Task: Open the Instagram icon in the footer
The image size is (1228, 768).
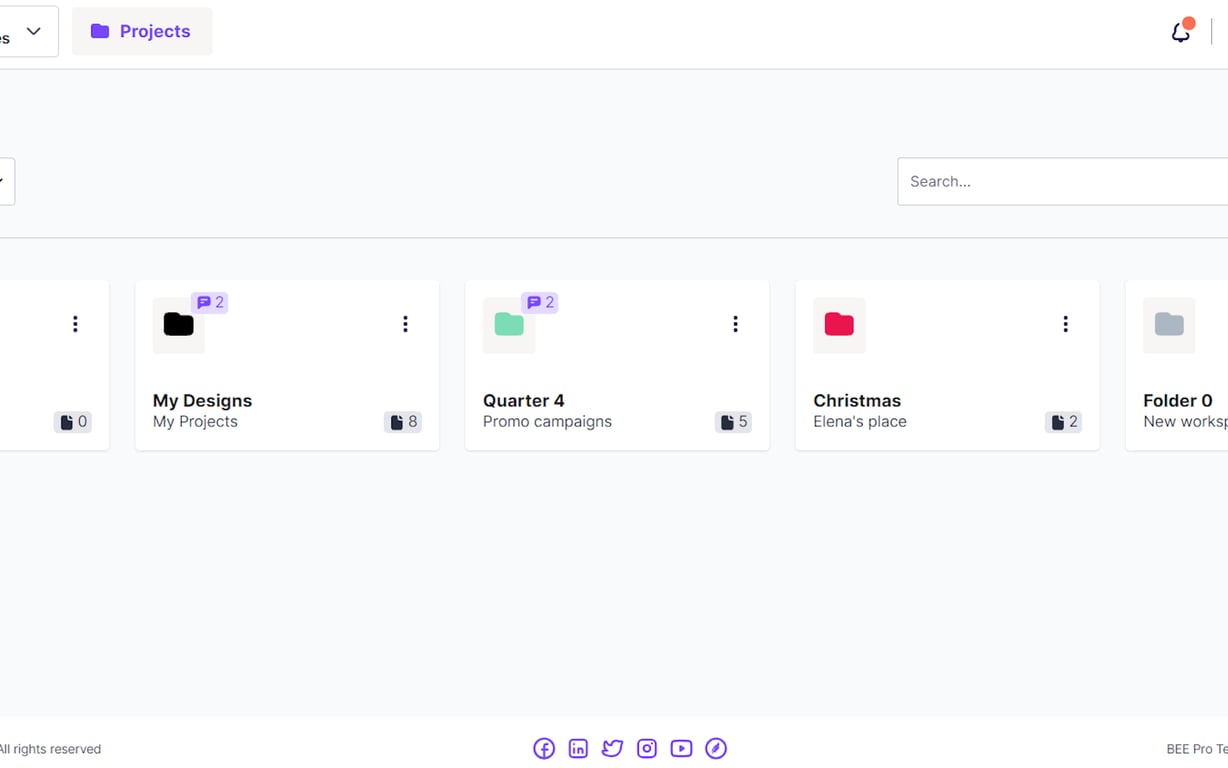Action: pyautogui.click(x=647, y=748)
